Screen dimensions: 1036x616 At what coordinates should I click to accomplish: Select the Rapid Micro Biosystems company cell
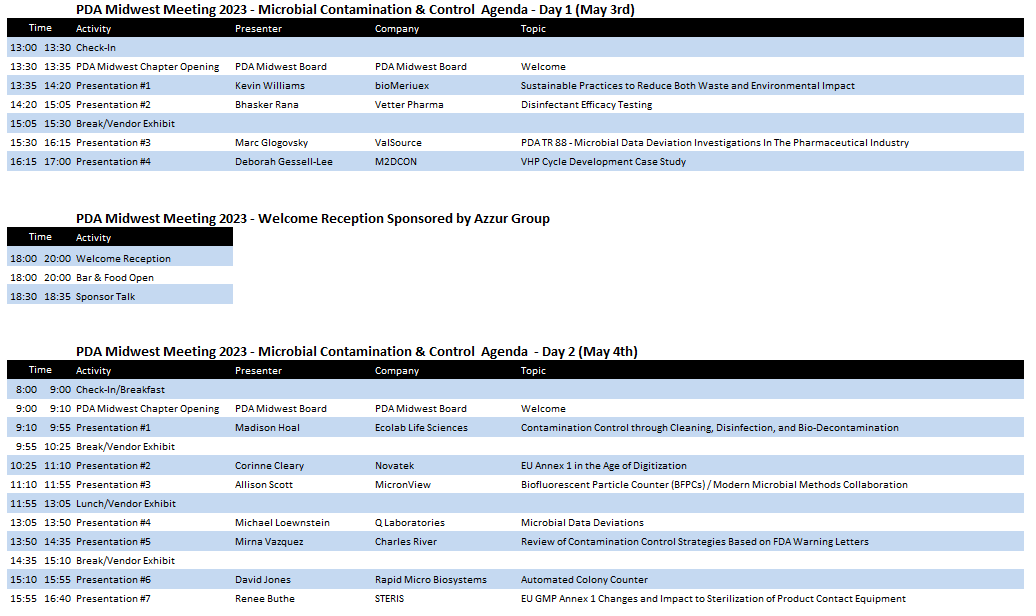[431, 580]
